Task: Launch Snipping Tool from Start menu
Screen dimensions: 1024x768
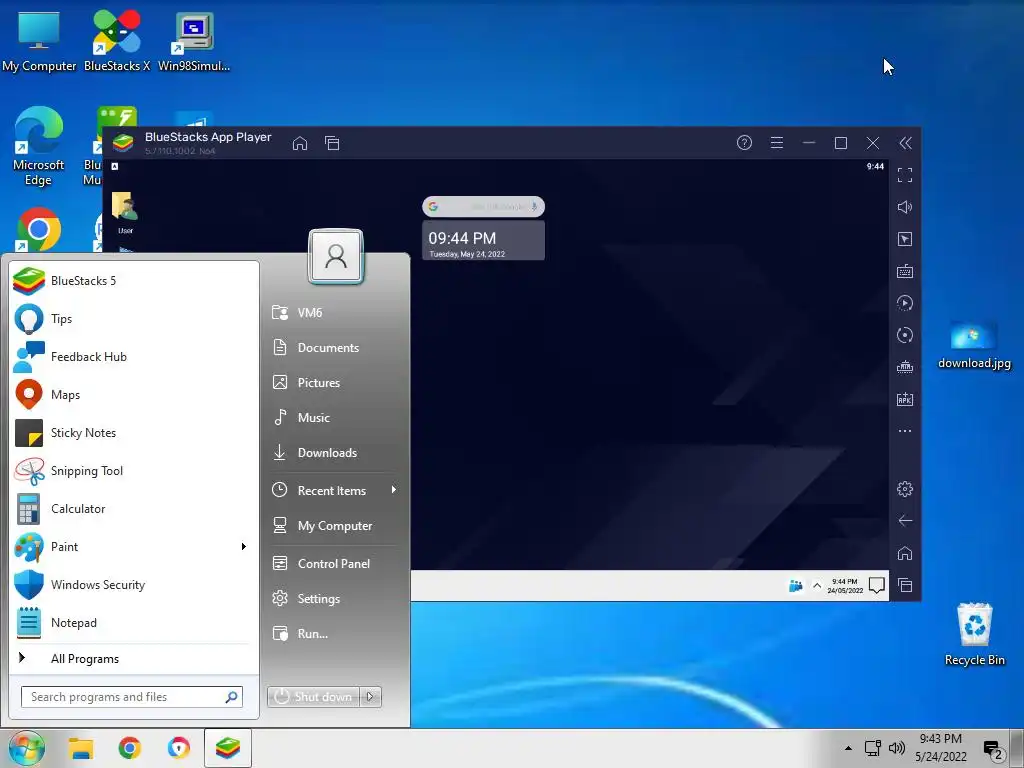Action: pos(134,471)
